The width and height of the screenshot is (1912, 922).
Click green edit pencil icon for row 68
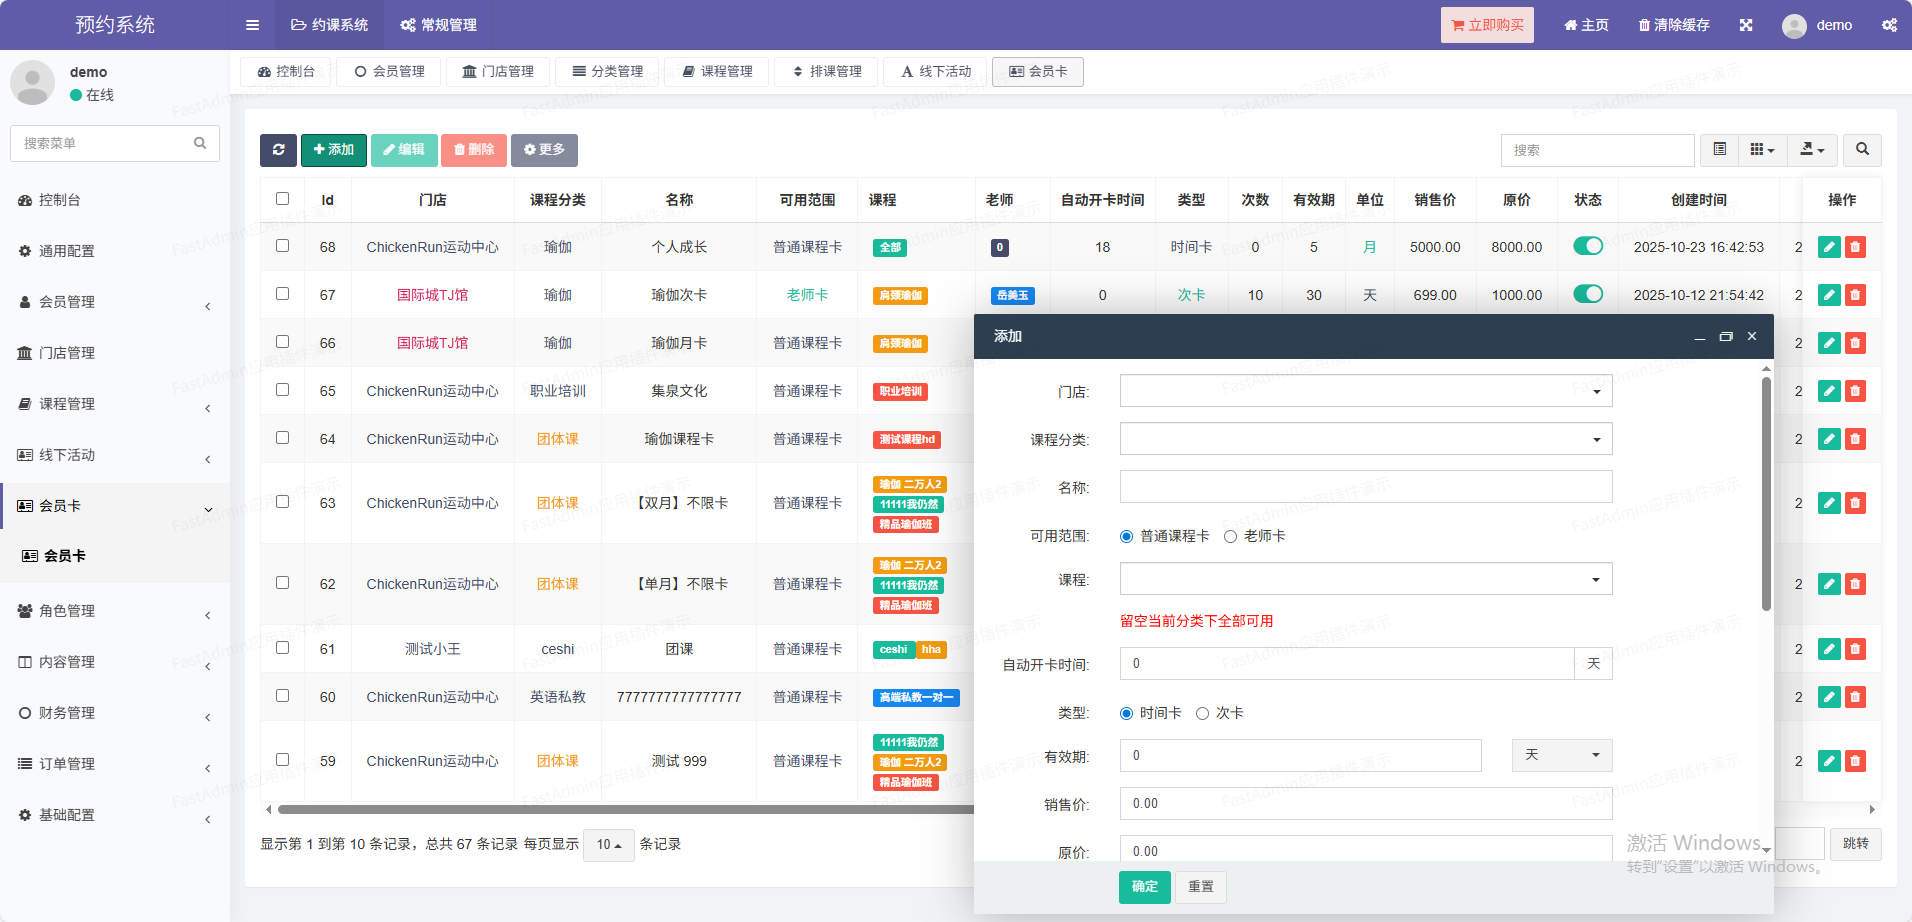pyautogui.click(x=1829, y=247)
